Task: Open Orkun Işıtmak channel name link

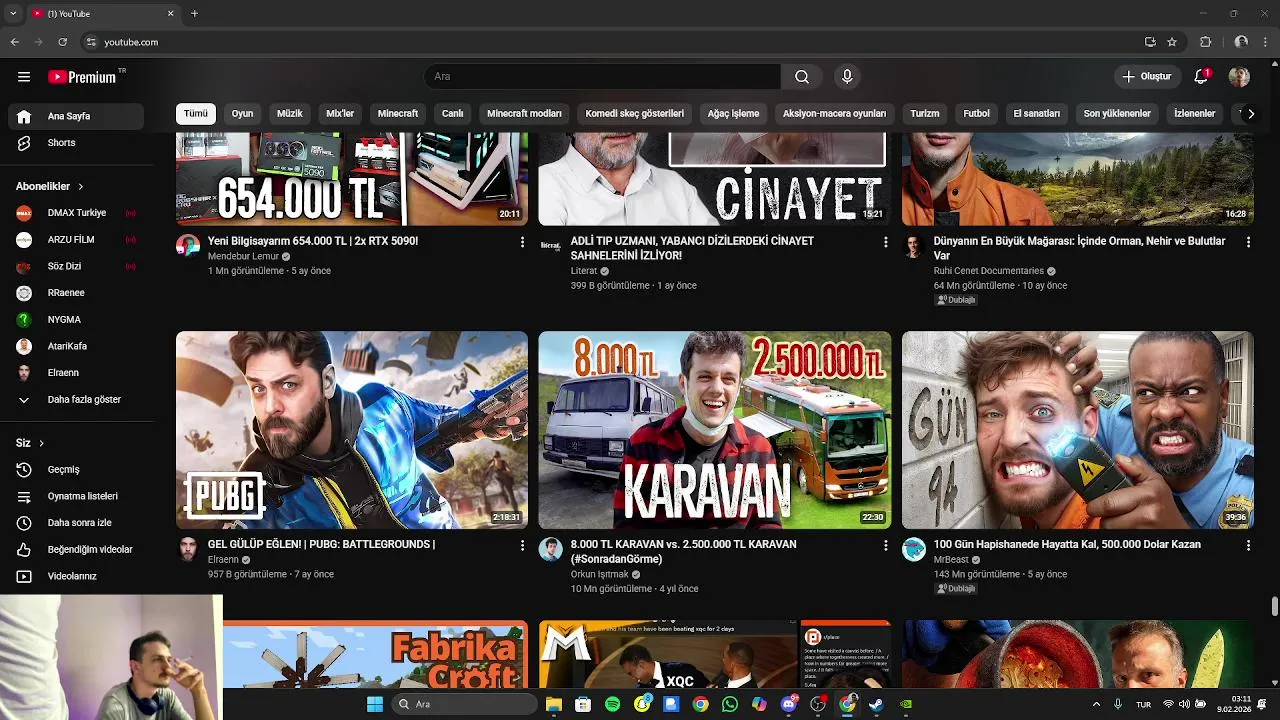Action: (x=600, y=574)
